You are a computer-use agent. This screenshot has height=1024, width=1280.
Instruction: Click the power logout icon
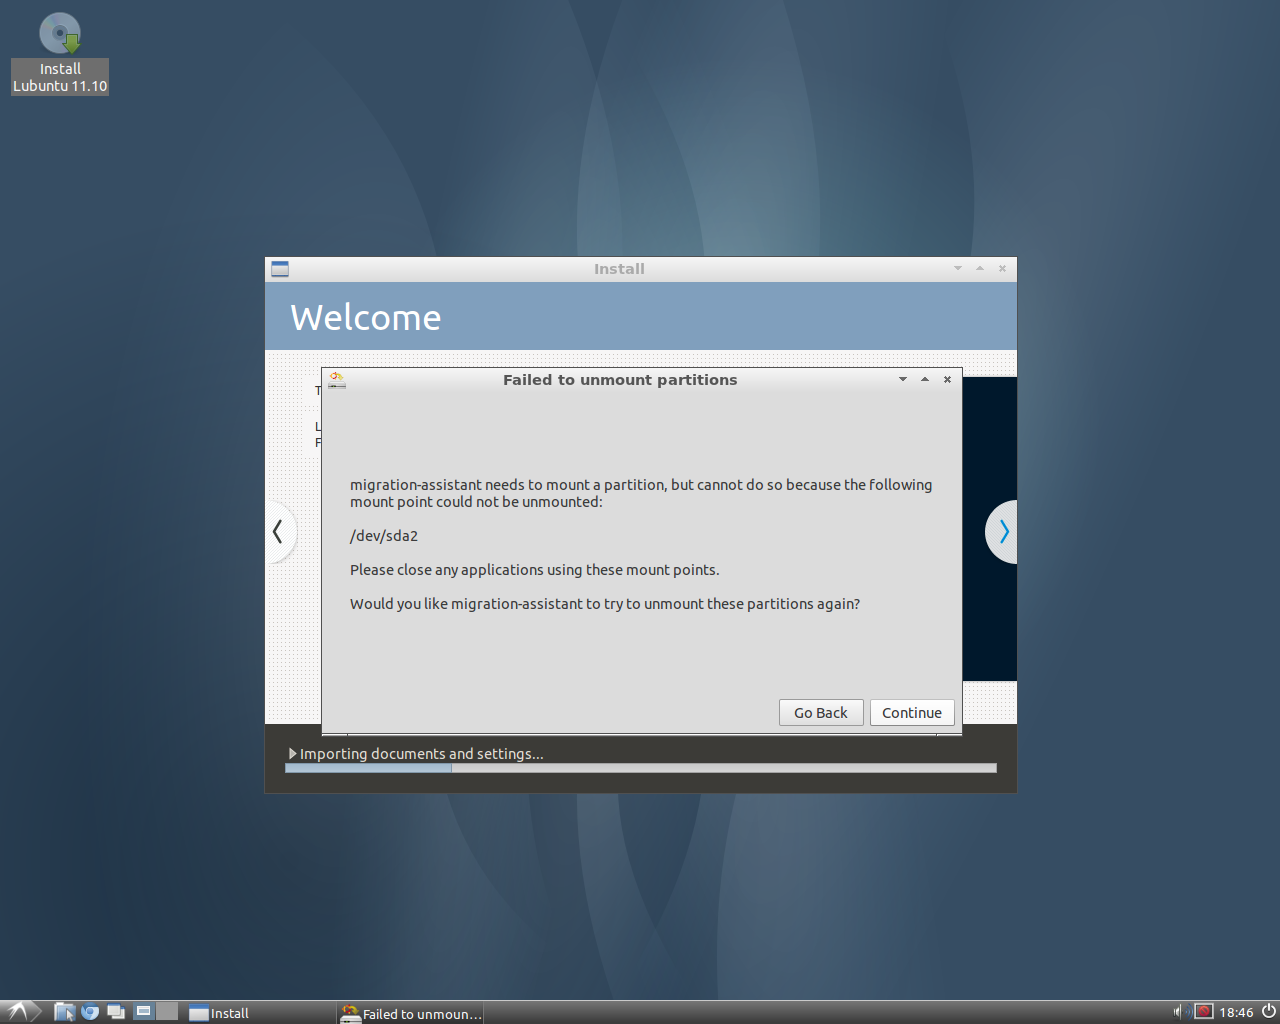click(x=1268, y=1012)
